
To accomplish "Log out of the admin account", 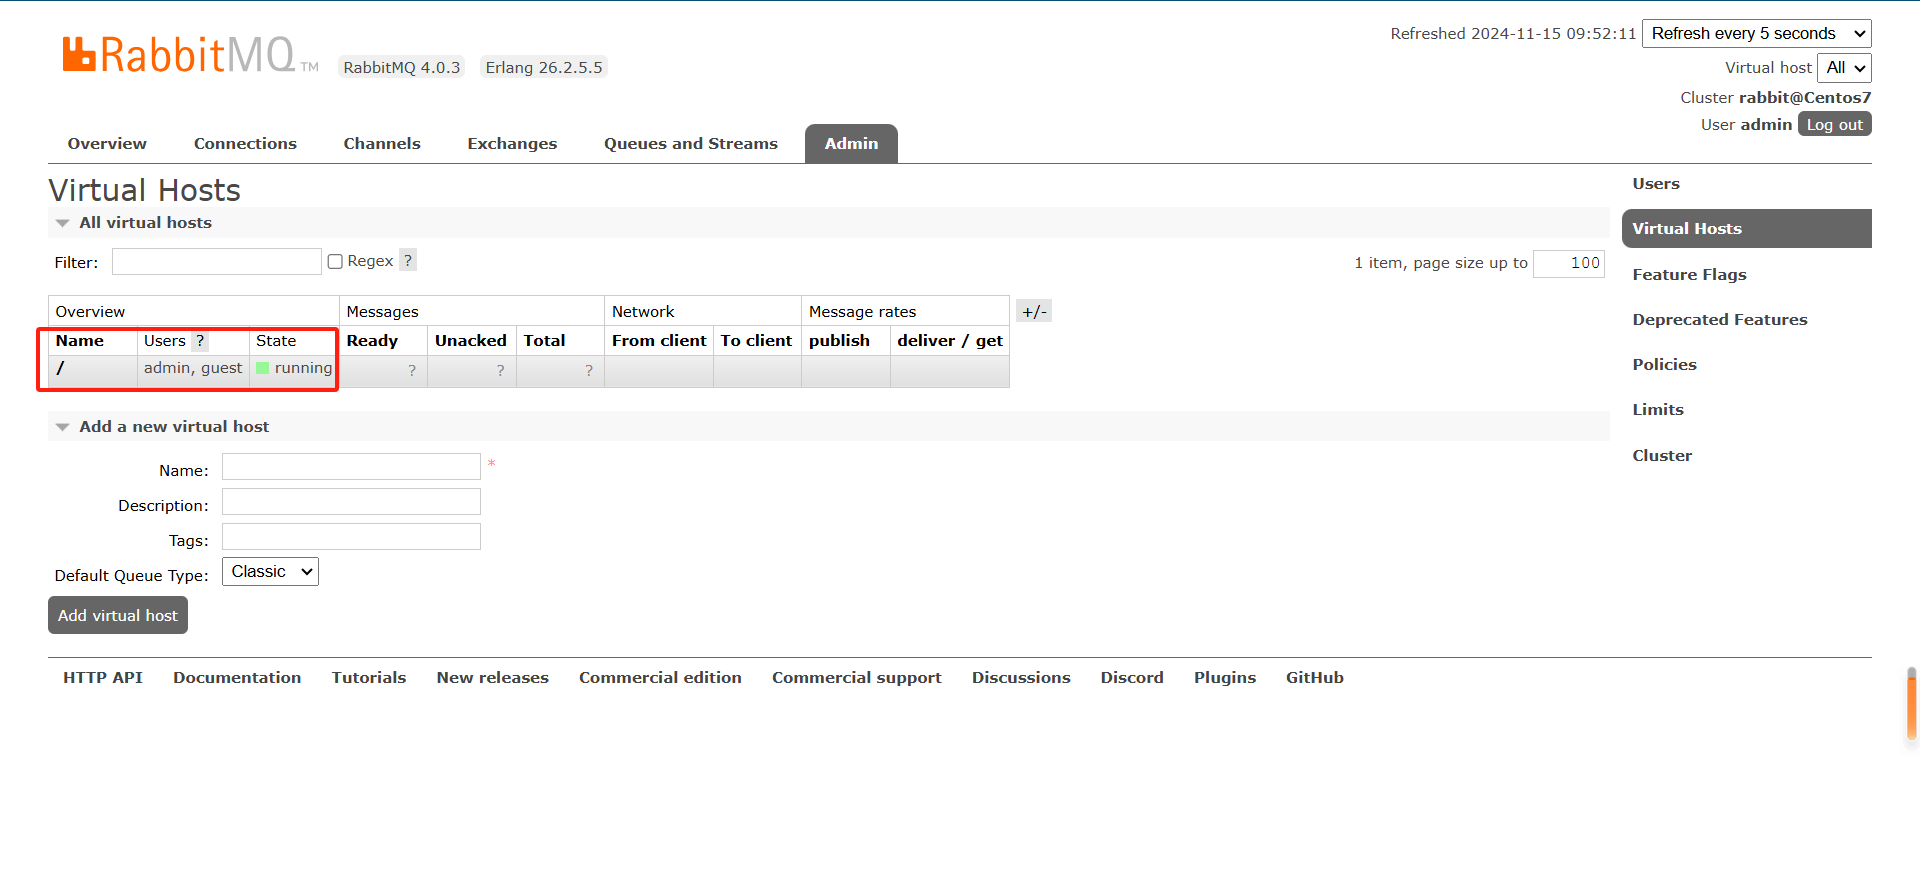I will pyautogui.click(x=1834, y=124).
